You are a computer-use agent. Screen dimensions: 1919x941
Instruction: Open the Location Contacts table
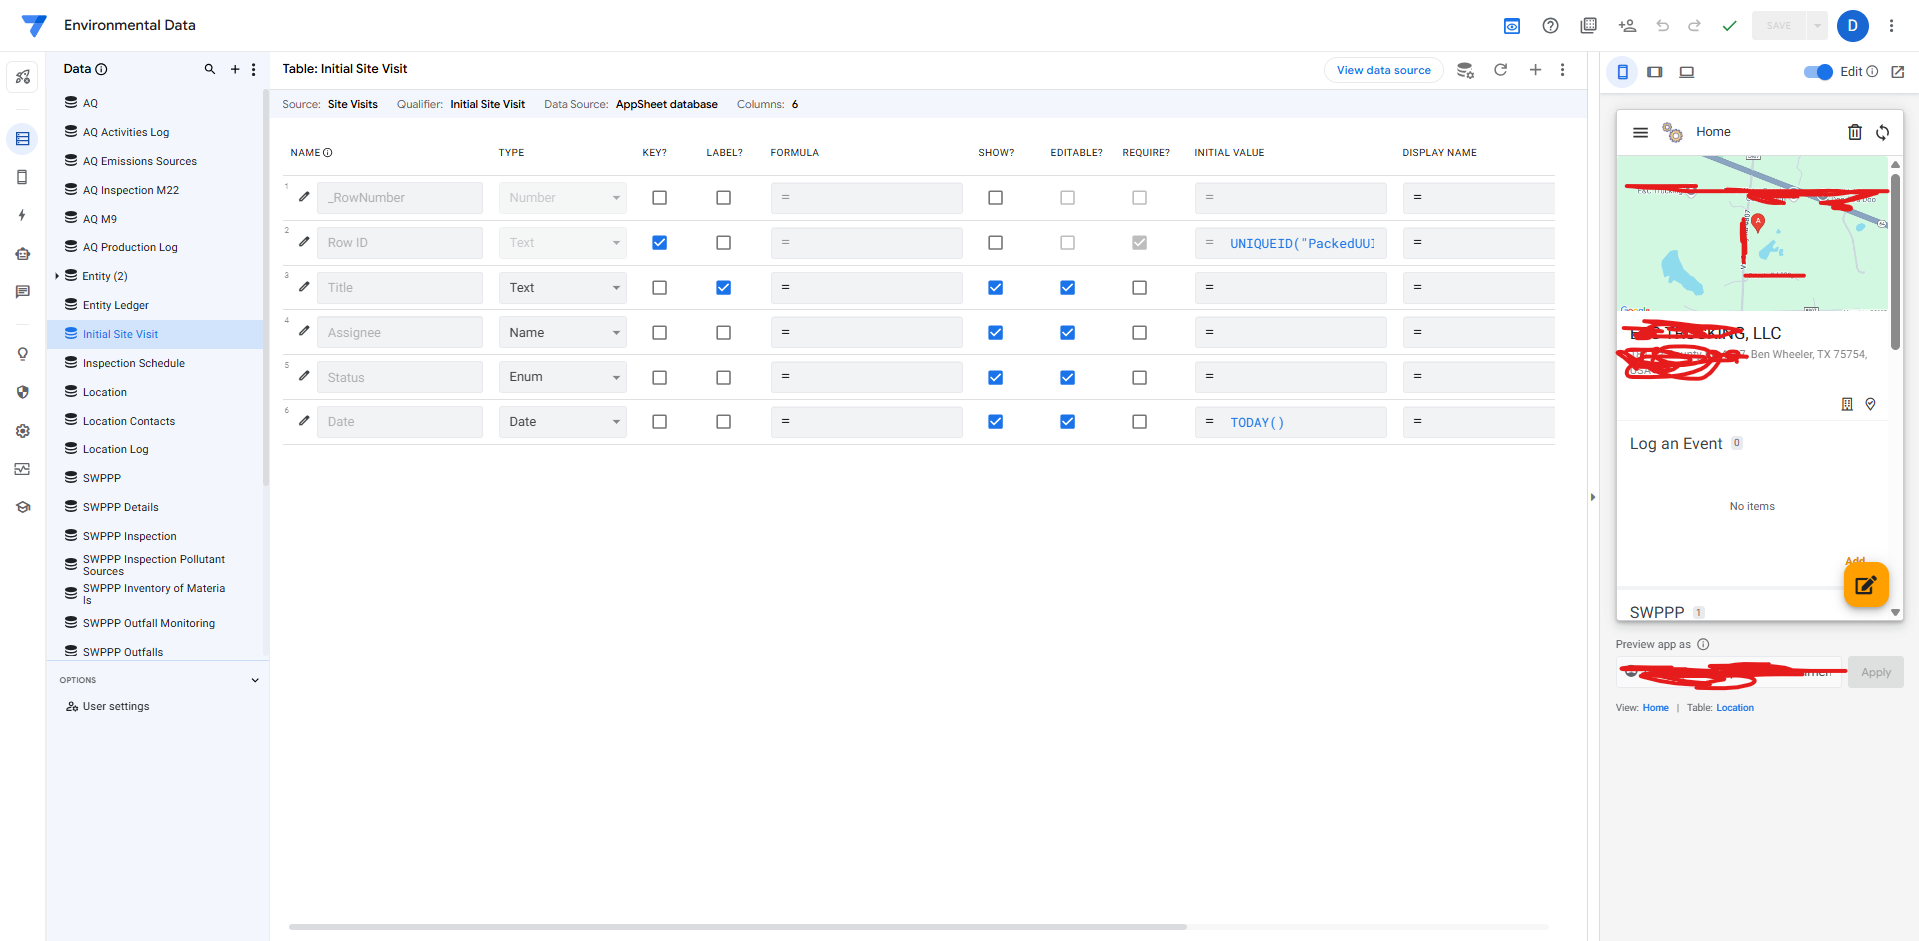[x=128, y=421]
